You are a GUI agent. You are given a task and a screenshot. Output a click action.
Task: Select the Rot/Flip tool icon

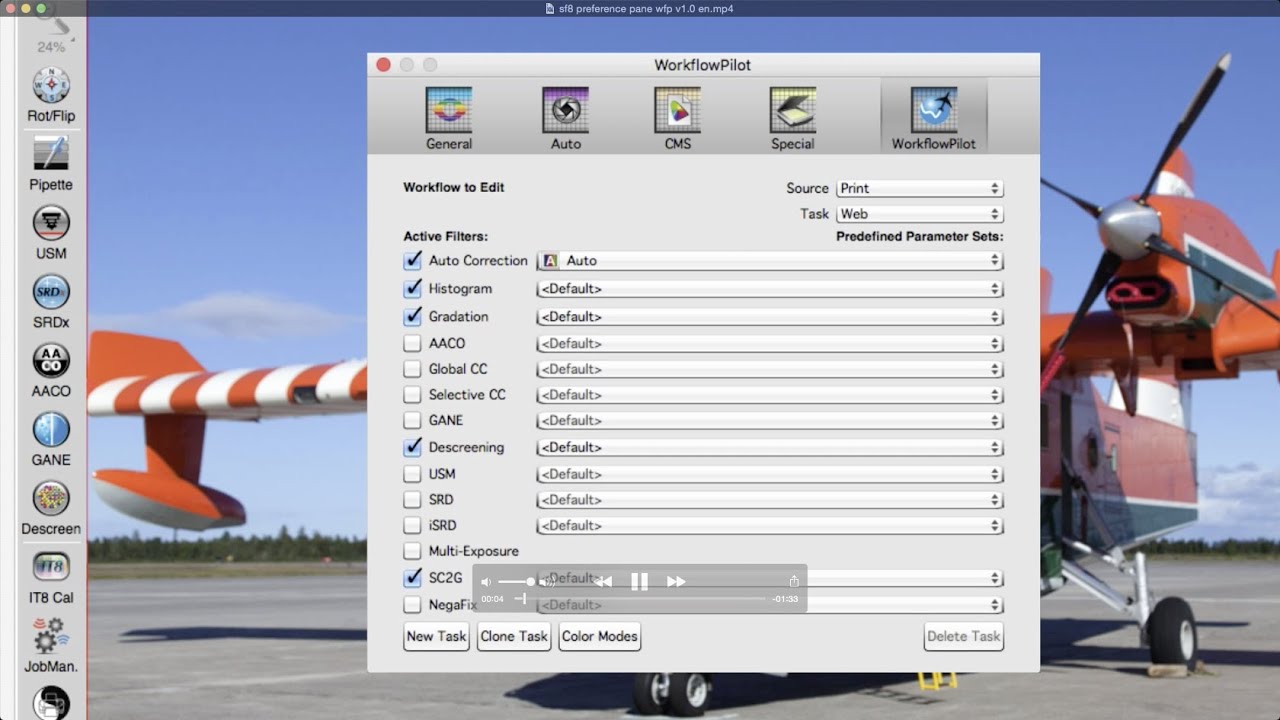pyautogui.click(x=51, y=86)
